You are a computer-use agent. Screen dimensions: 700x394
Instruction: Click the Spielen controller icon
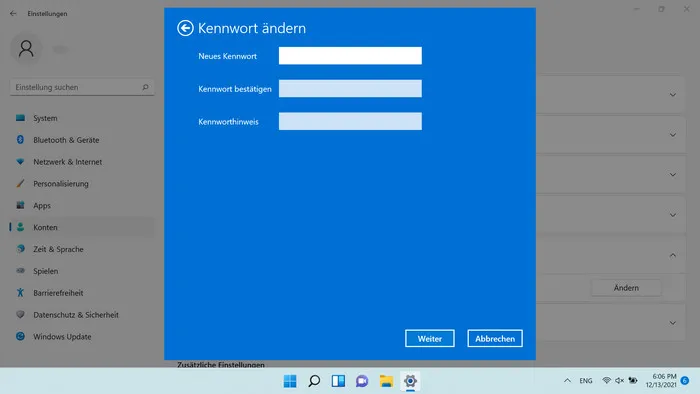[20, 271]
